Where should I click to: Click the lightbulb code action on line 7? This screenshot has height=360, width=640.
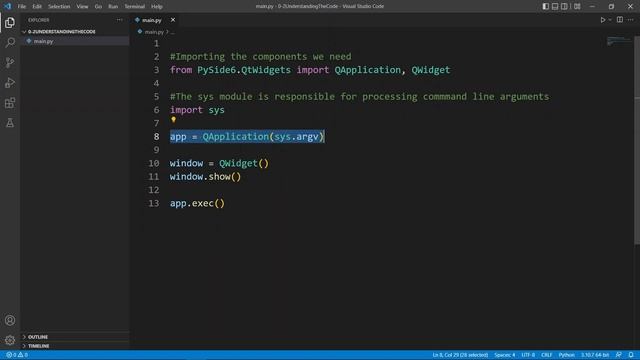[173, 120]
